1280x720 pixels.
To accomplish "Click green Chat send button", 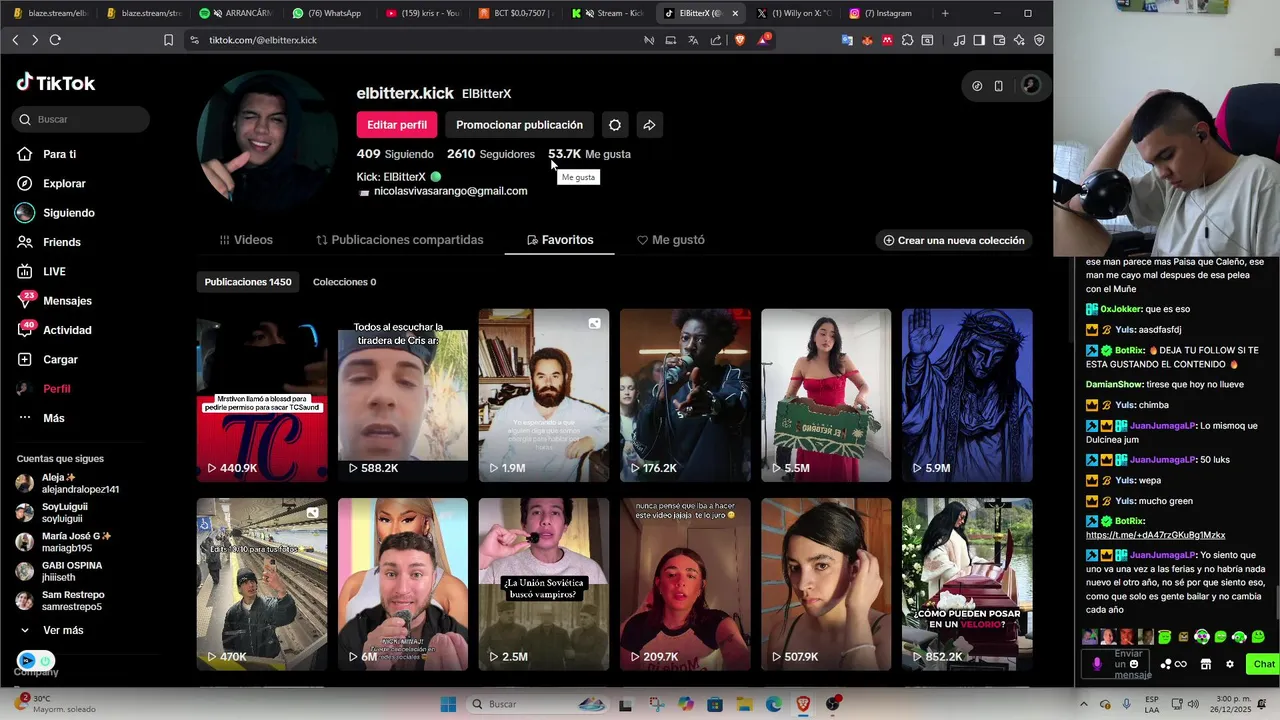I will pos(1264,664).
